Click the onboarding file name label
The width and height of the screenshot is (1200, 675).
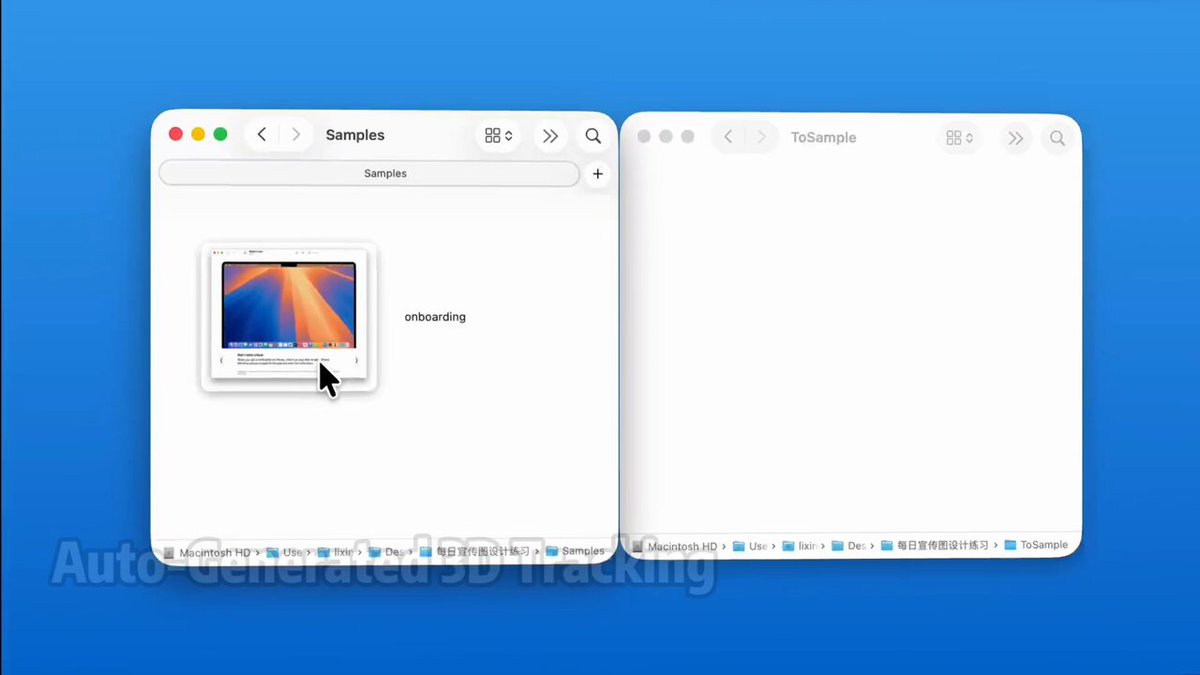[435, 317]
